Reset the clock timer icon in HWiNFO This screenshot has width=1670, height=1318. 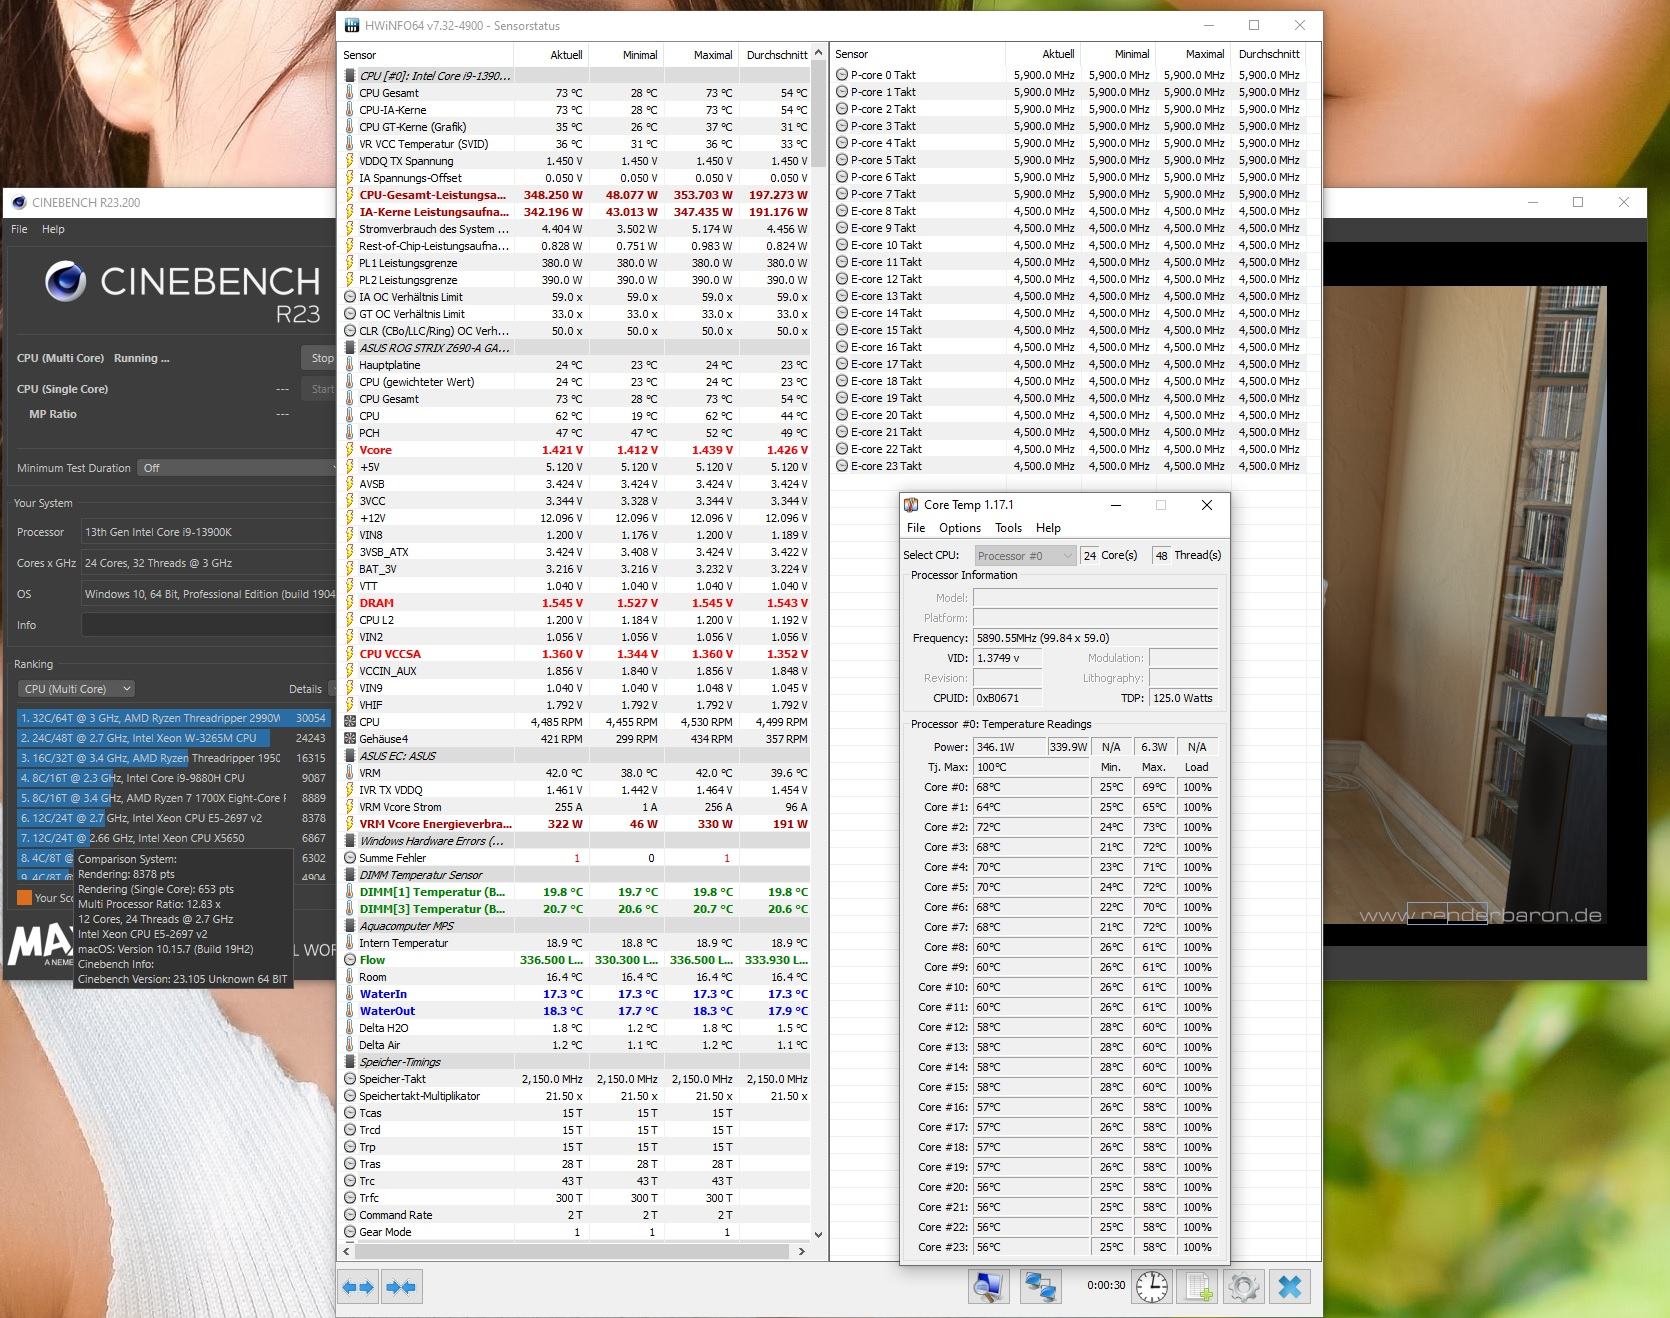(x=1151, y=1287)
